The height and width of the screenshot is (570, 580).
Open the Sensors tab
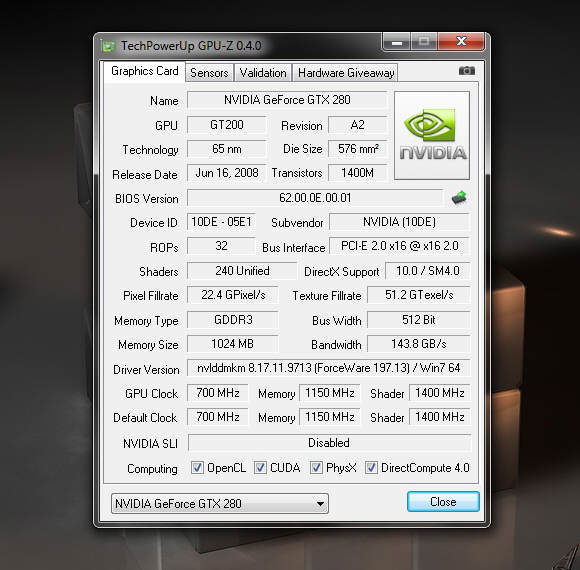click(x=209, y=73)
